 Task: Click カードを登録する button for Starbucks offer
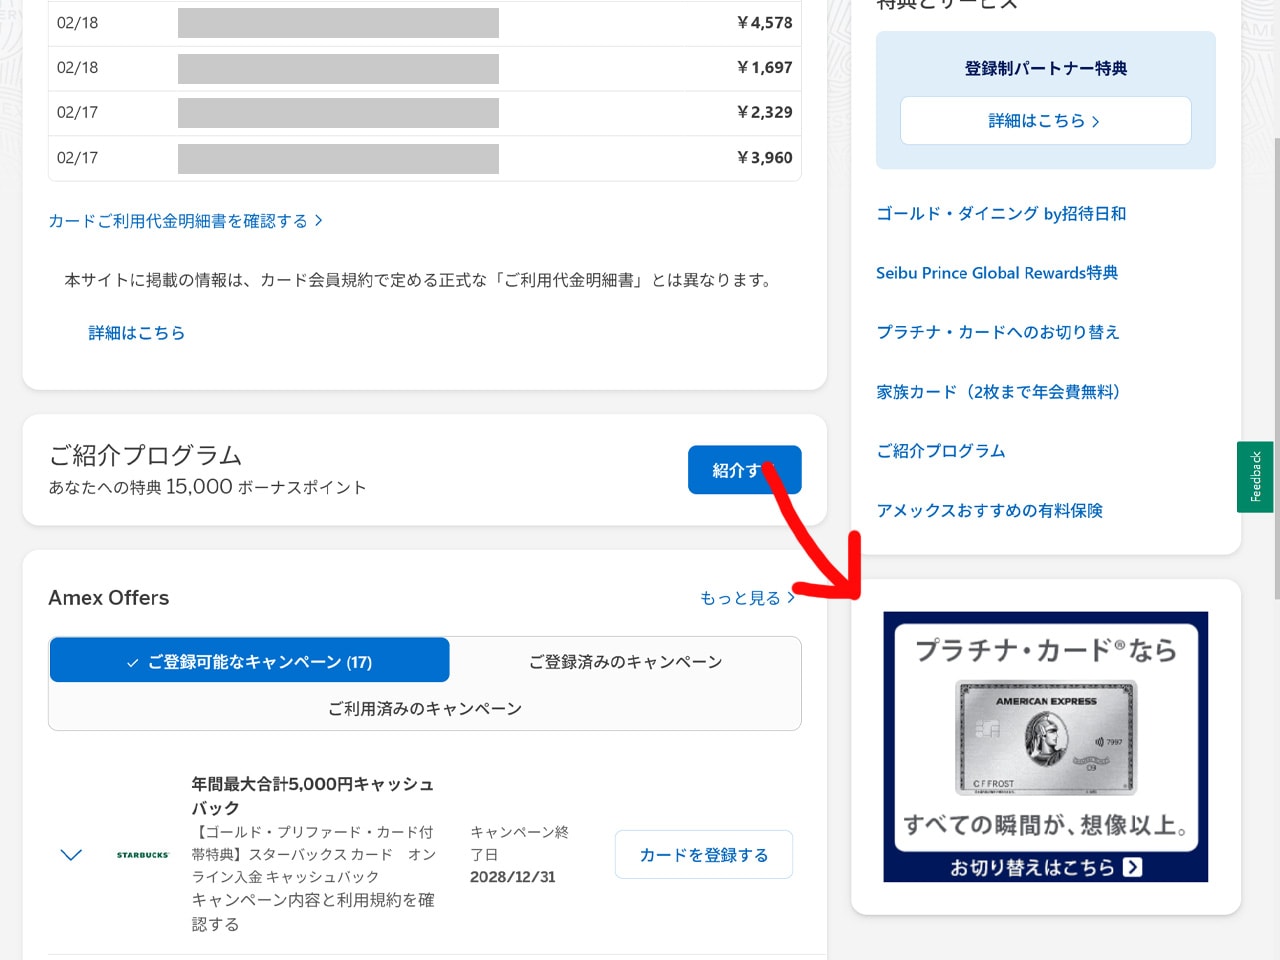(x=704, y=855)
